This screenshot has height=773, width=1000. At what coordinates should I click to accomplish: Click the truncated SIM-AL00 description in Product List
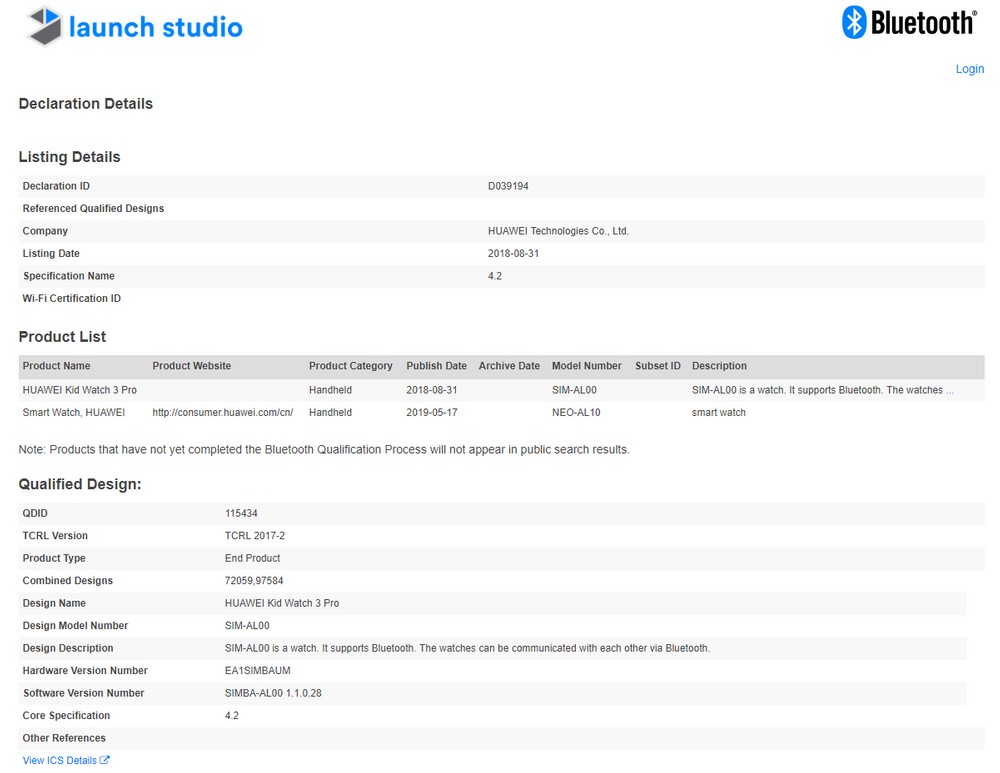[x=823, y=390]
